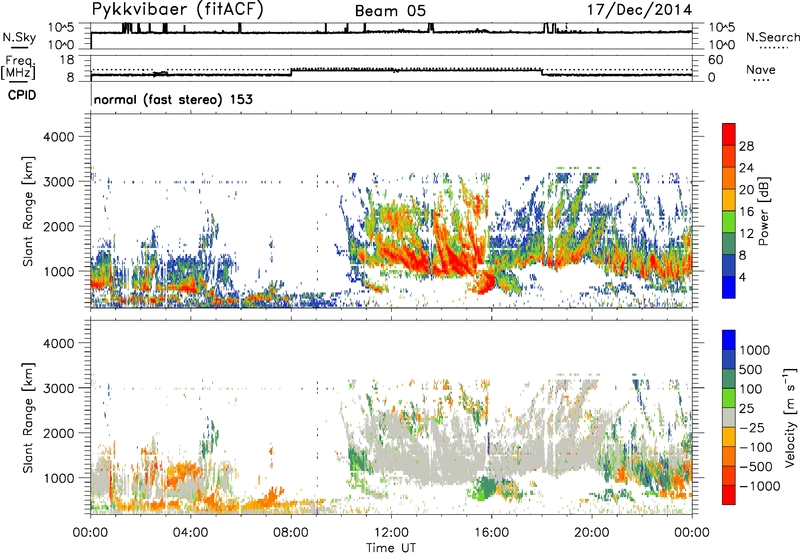Click the '4000' tick on power panel
The width and height of the screenshot is (800, 554).
(x=58, y=137)
